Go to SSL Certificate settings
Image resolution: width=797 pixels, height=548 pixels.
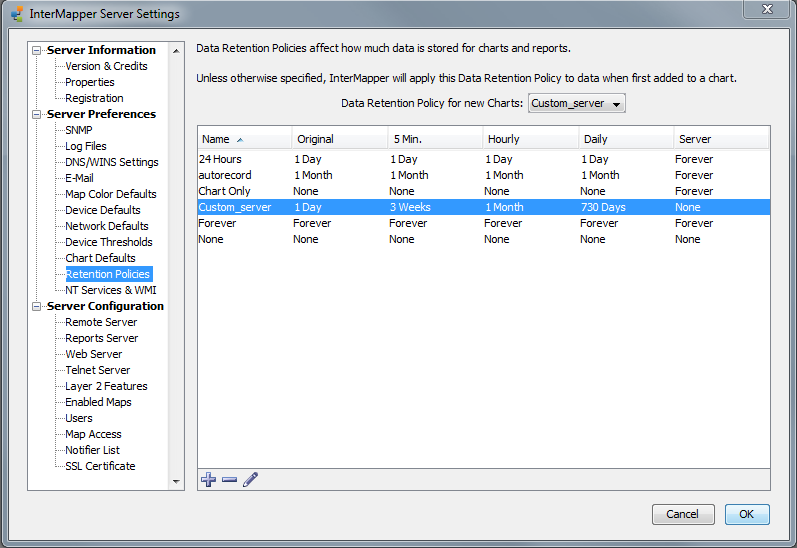coord(100,466)
